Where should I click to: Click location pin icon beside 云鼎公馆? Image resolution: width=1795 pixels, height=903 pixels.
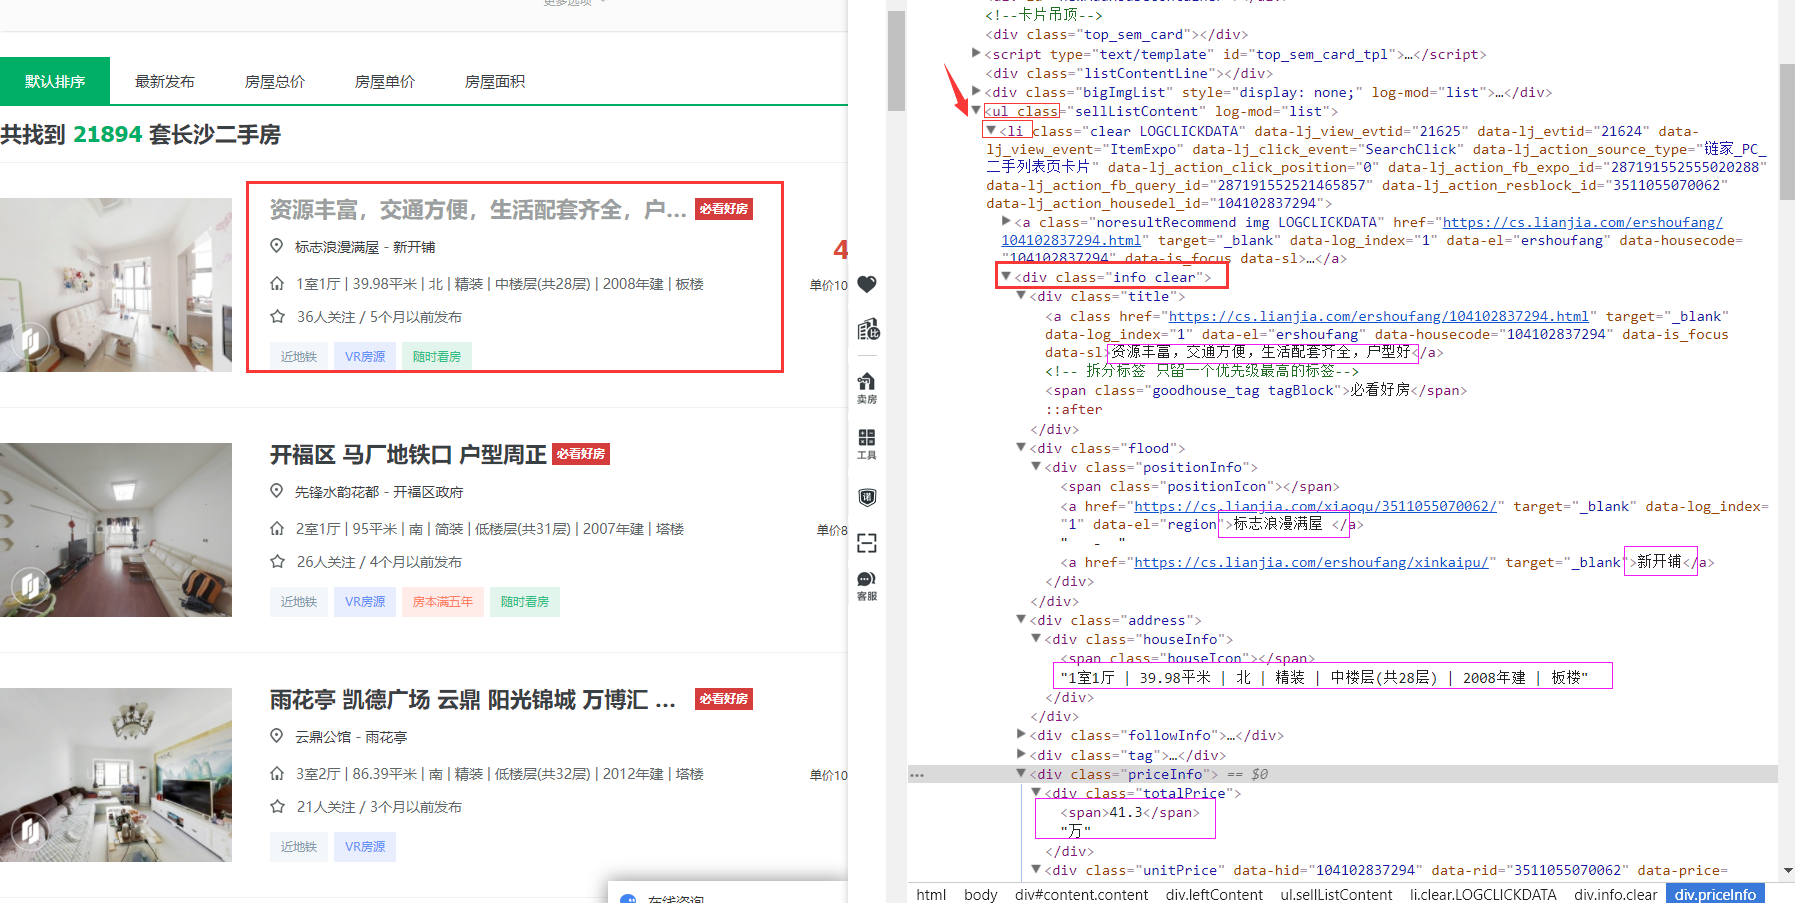(277, 736)
